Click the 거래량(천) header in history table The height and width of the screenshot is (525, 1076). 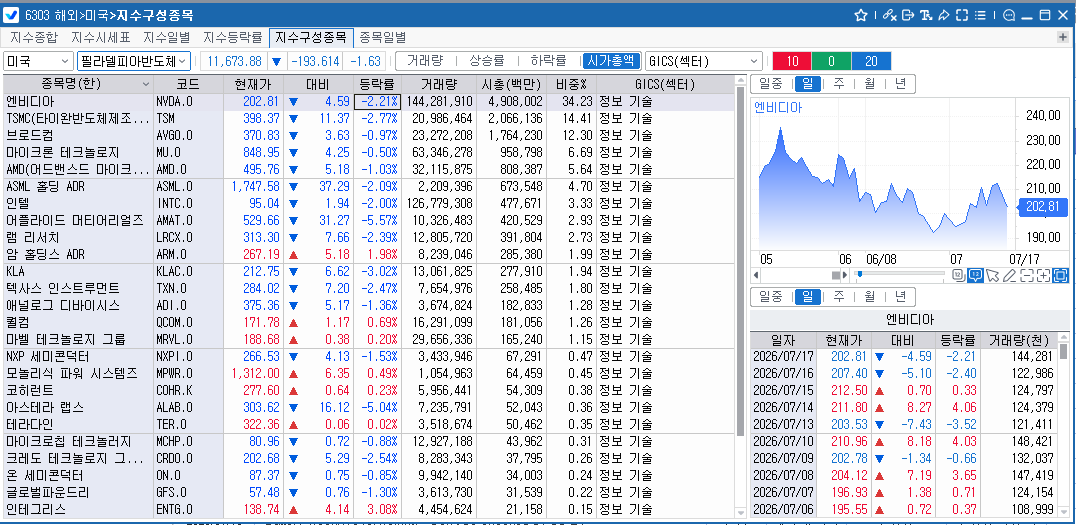1020,340
